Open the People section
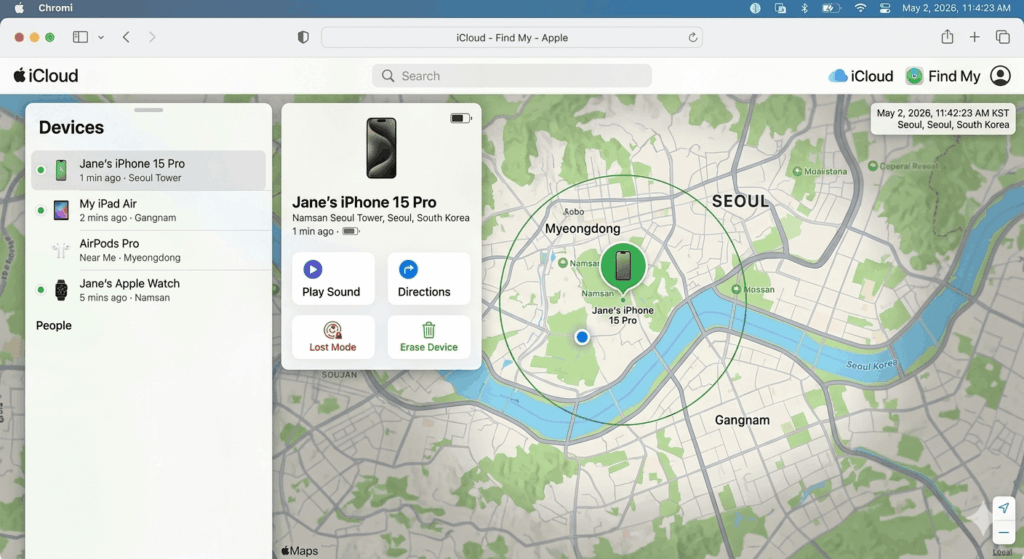 click(54, 325)
